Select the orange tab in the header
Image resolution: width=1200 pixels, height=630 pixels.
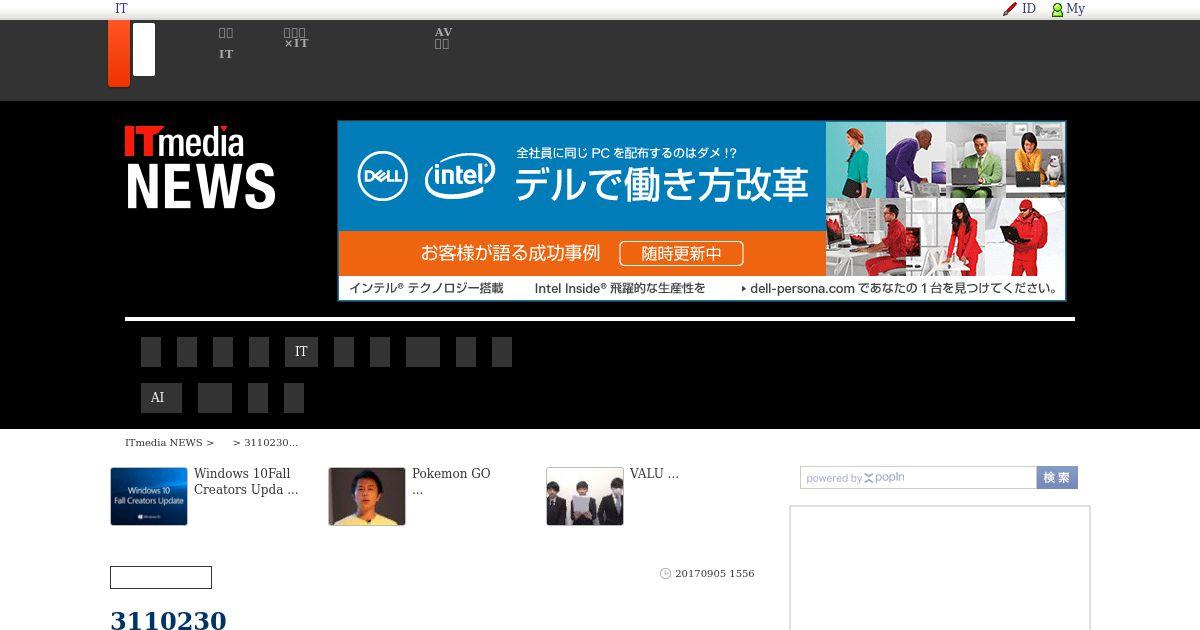(x=119, y=54)
